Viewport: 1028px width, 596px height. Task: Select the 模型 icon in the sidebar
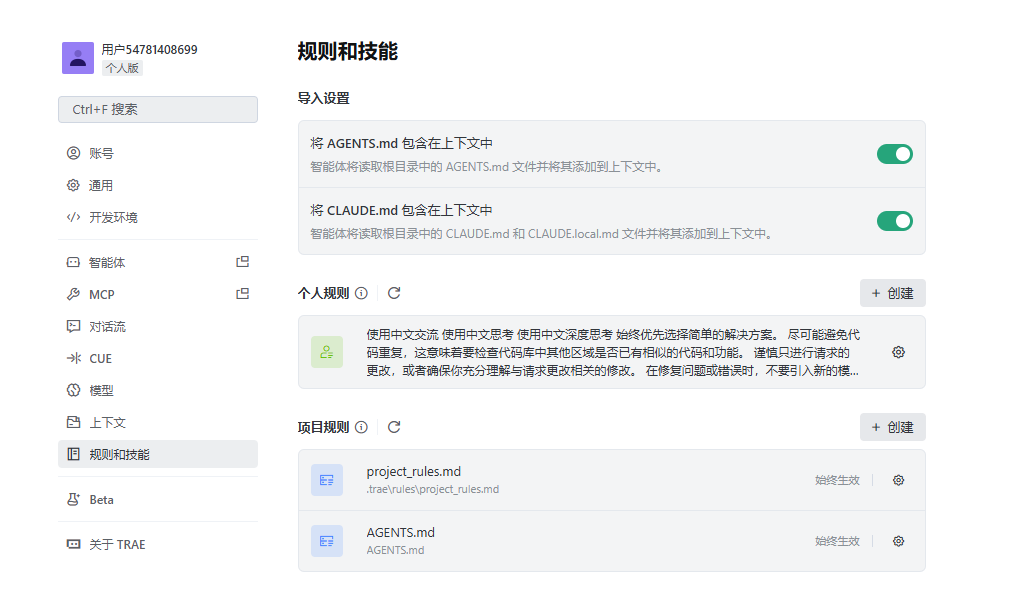click(71, 389)
